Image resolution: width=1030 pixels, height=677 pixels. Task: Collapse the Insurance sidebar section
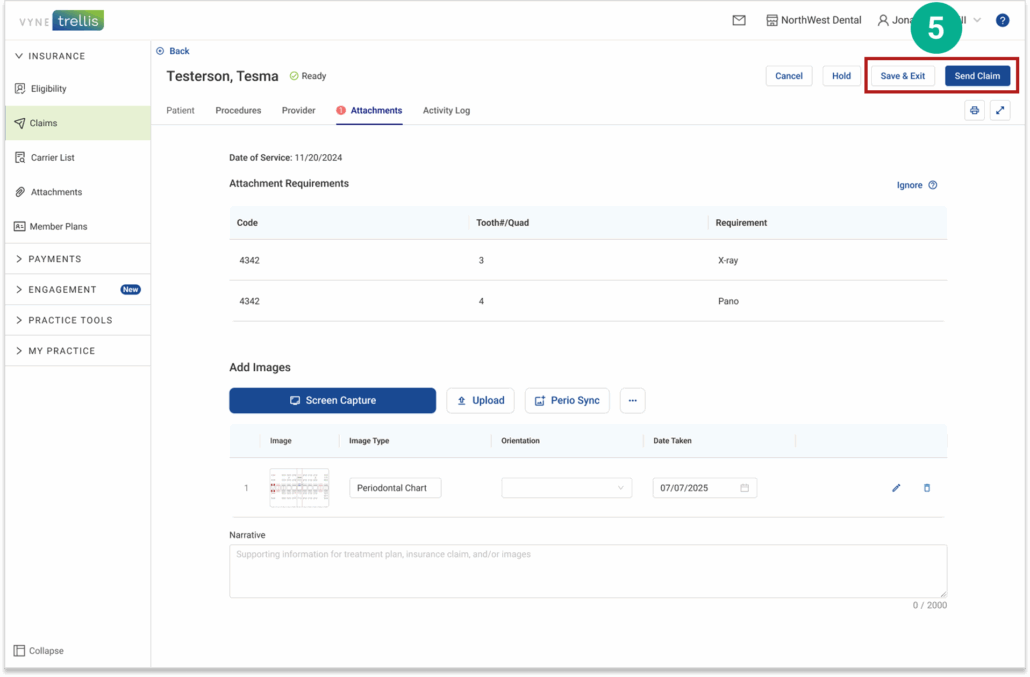point(56,56)
